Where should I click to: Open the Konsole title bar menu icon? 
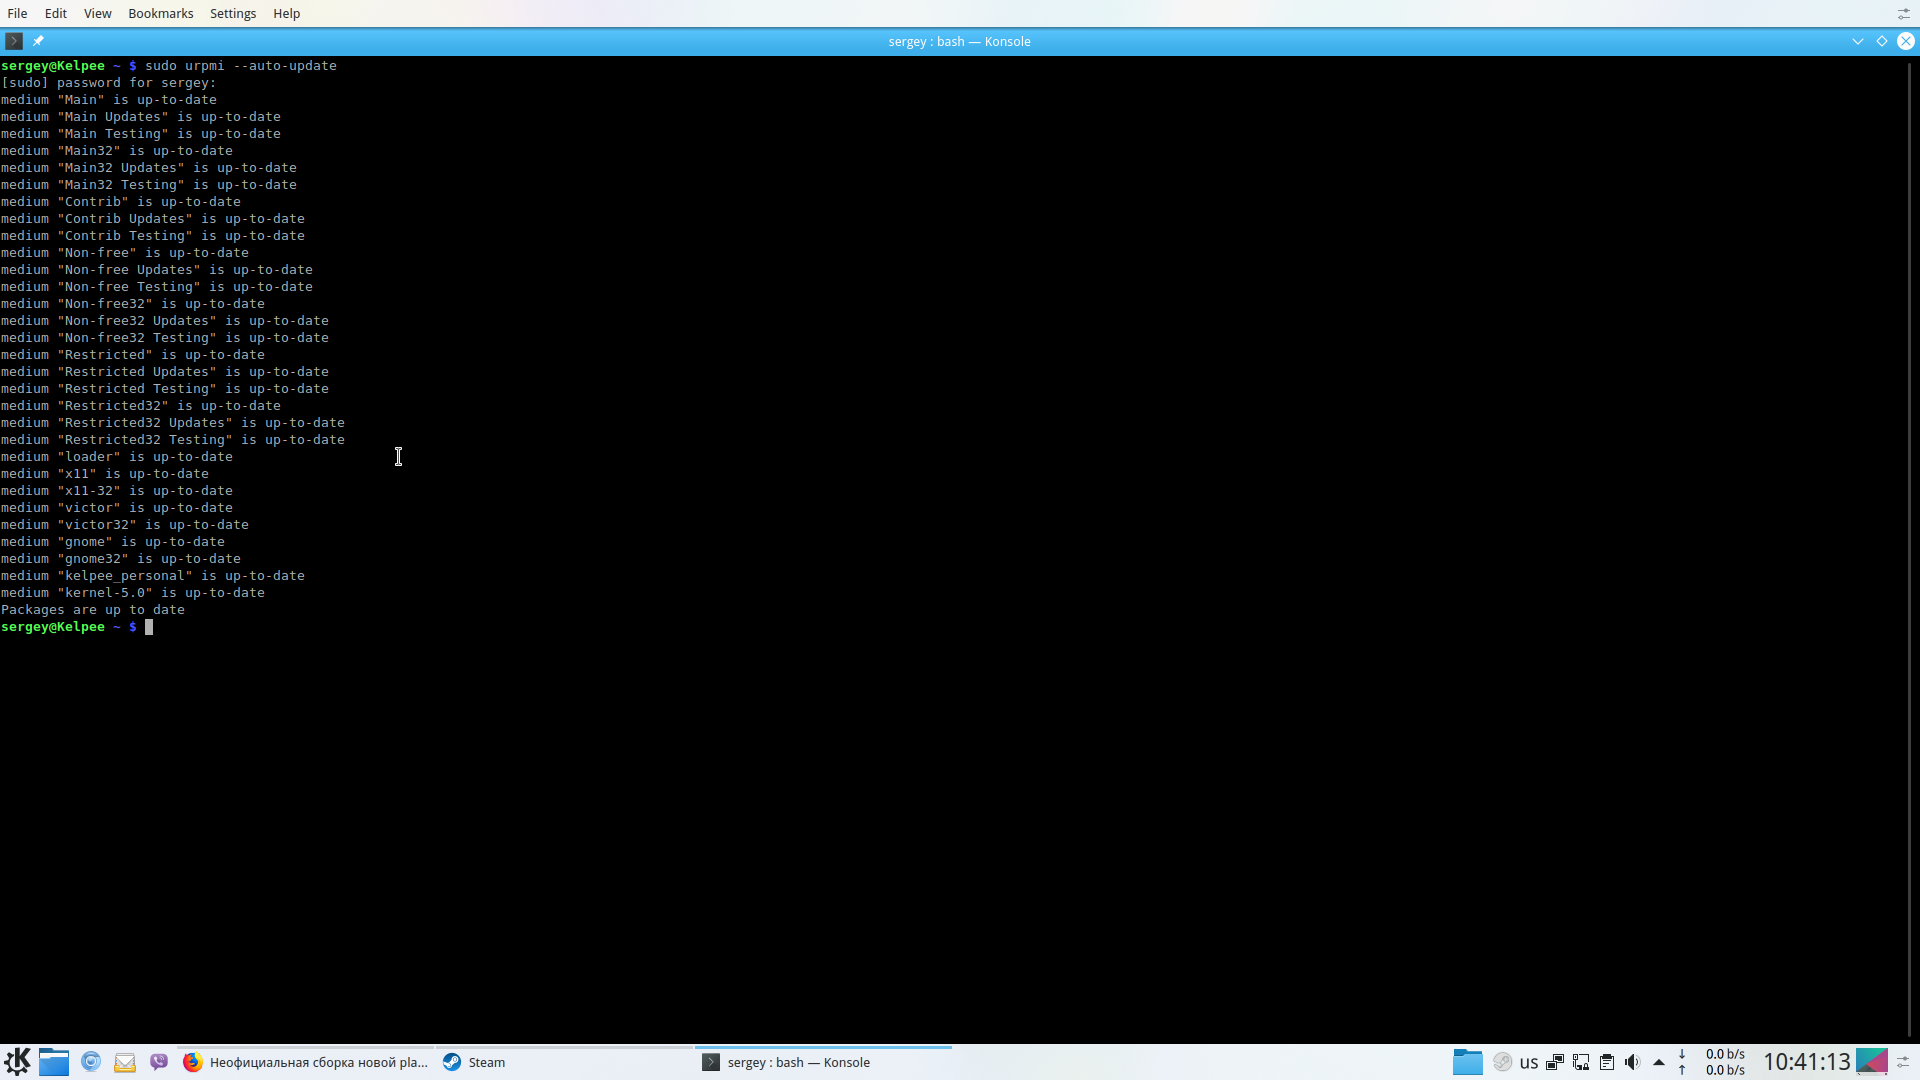[x=14, y=41]
